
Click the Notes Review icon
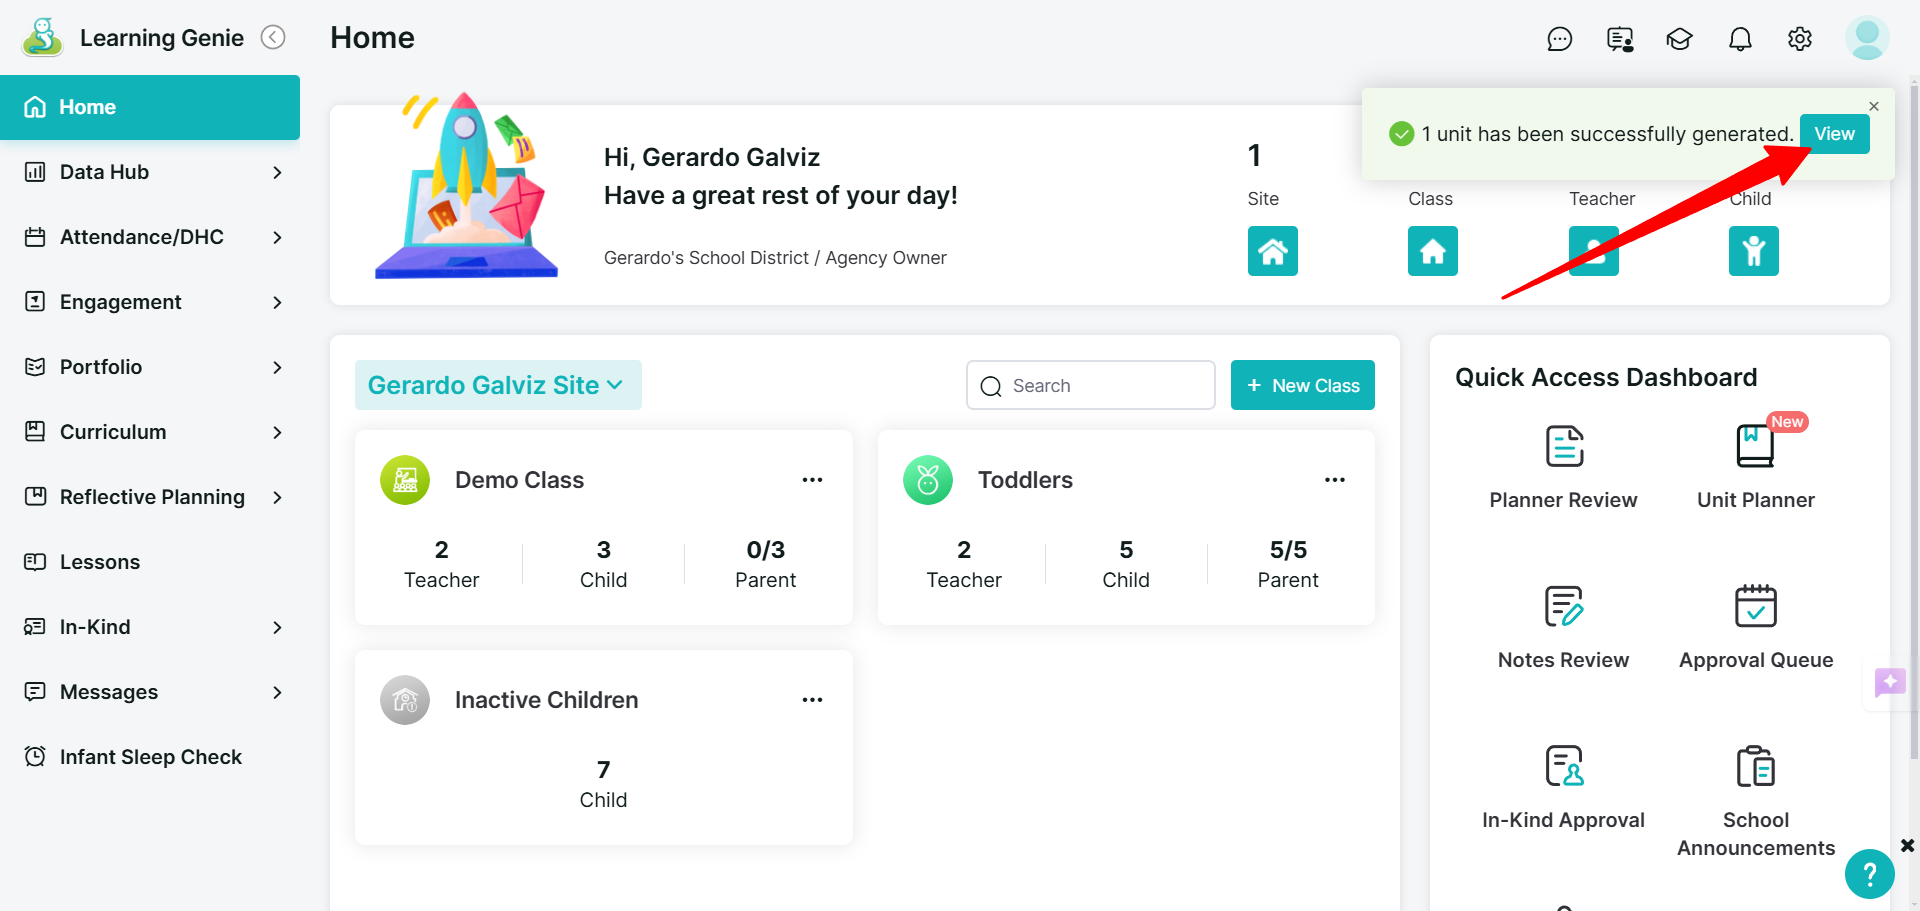tap(1564, 606)
